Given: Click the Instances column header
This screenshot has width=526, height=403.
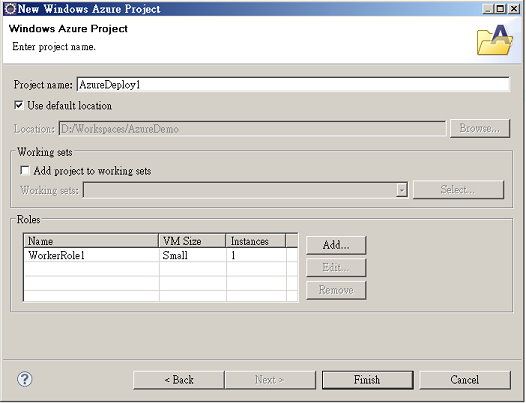Looking at the screenshot, I should click(x=256, y=241).
